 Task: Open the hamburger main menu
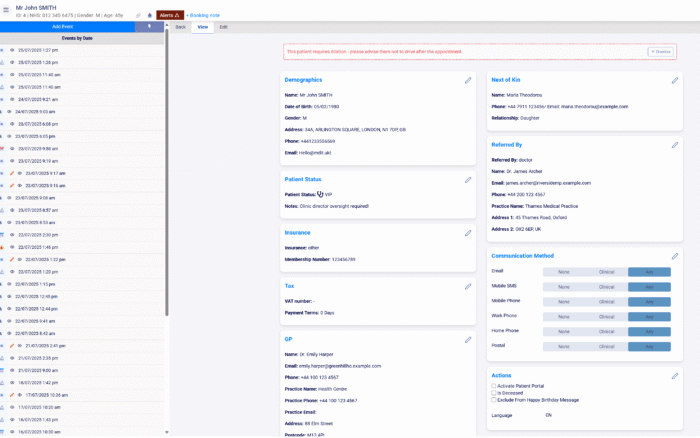pos(6,10)
